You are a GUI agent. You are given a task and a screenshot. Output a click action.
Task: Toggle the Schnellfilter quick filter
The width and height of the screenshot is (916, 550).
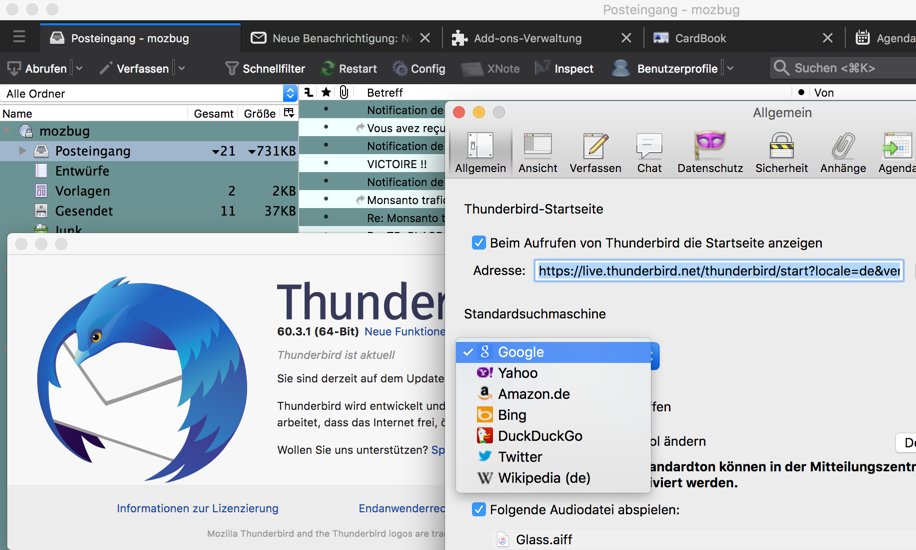tap(265, 68)
